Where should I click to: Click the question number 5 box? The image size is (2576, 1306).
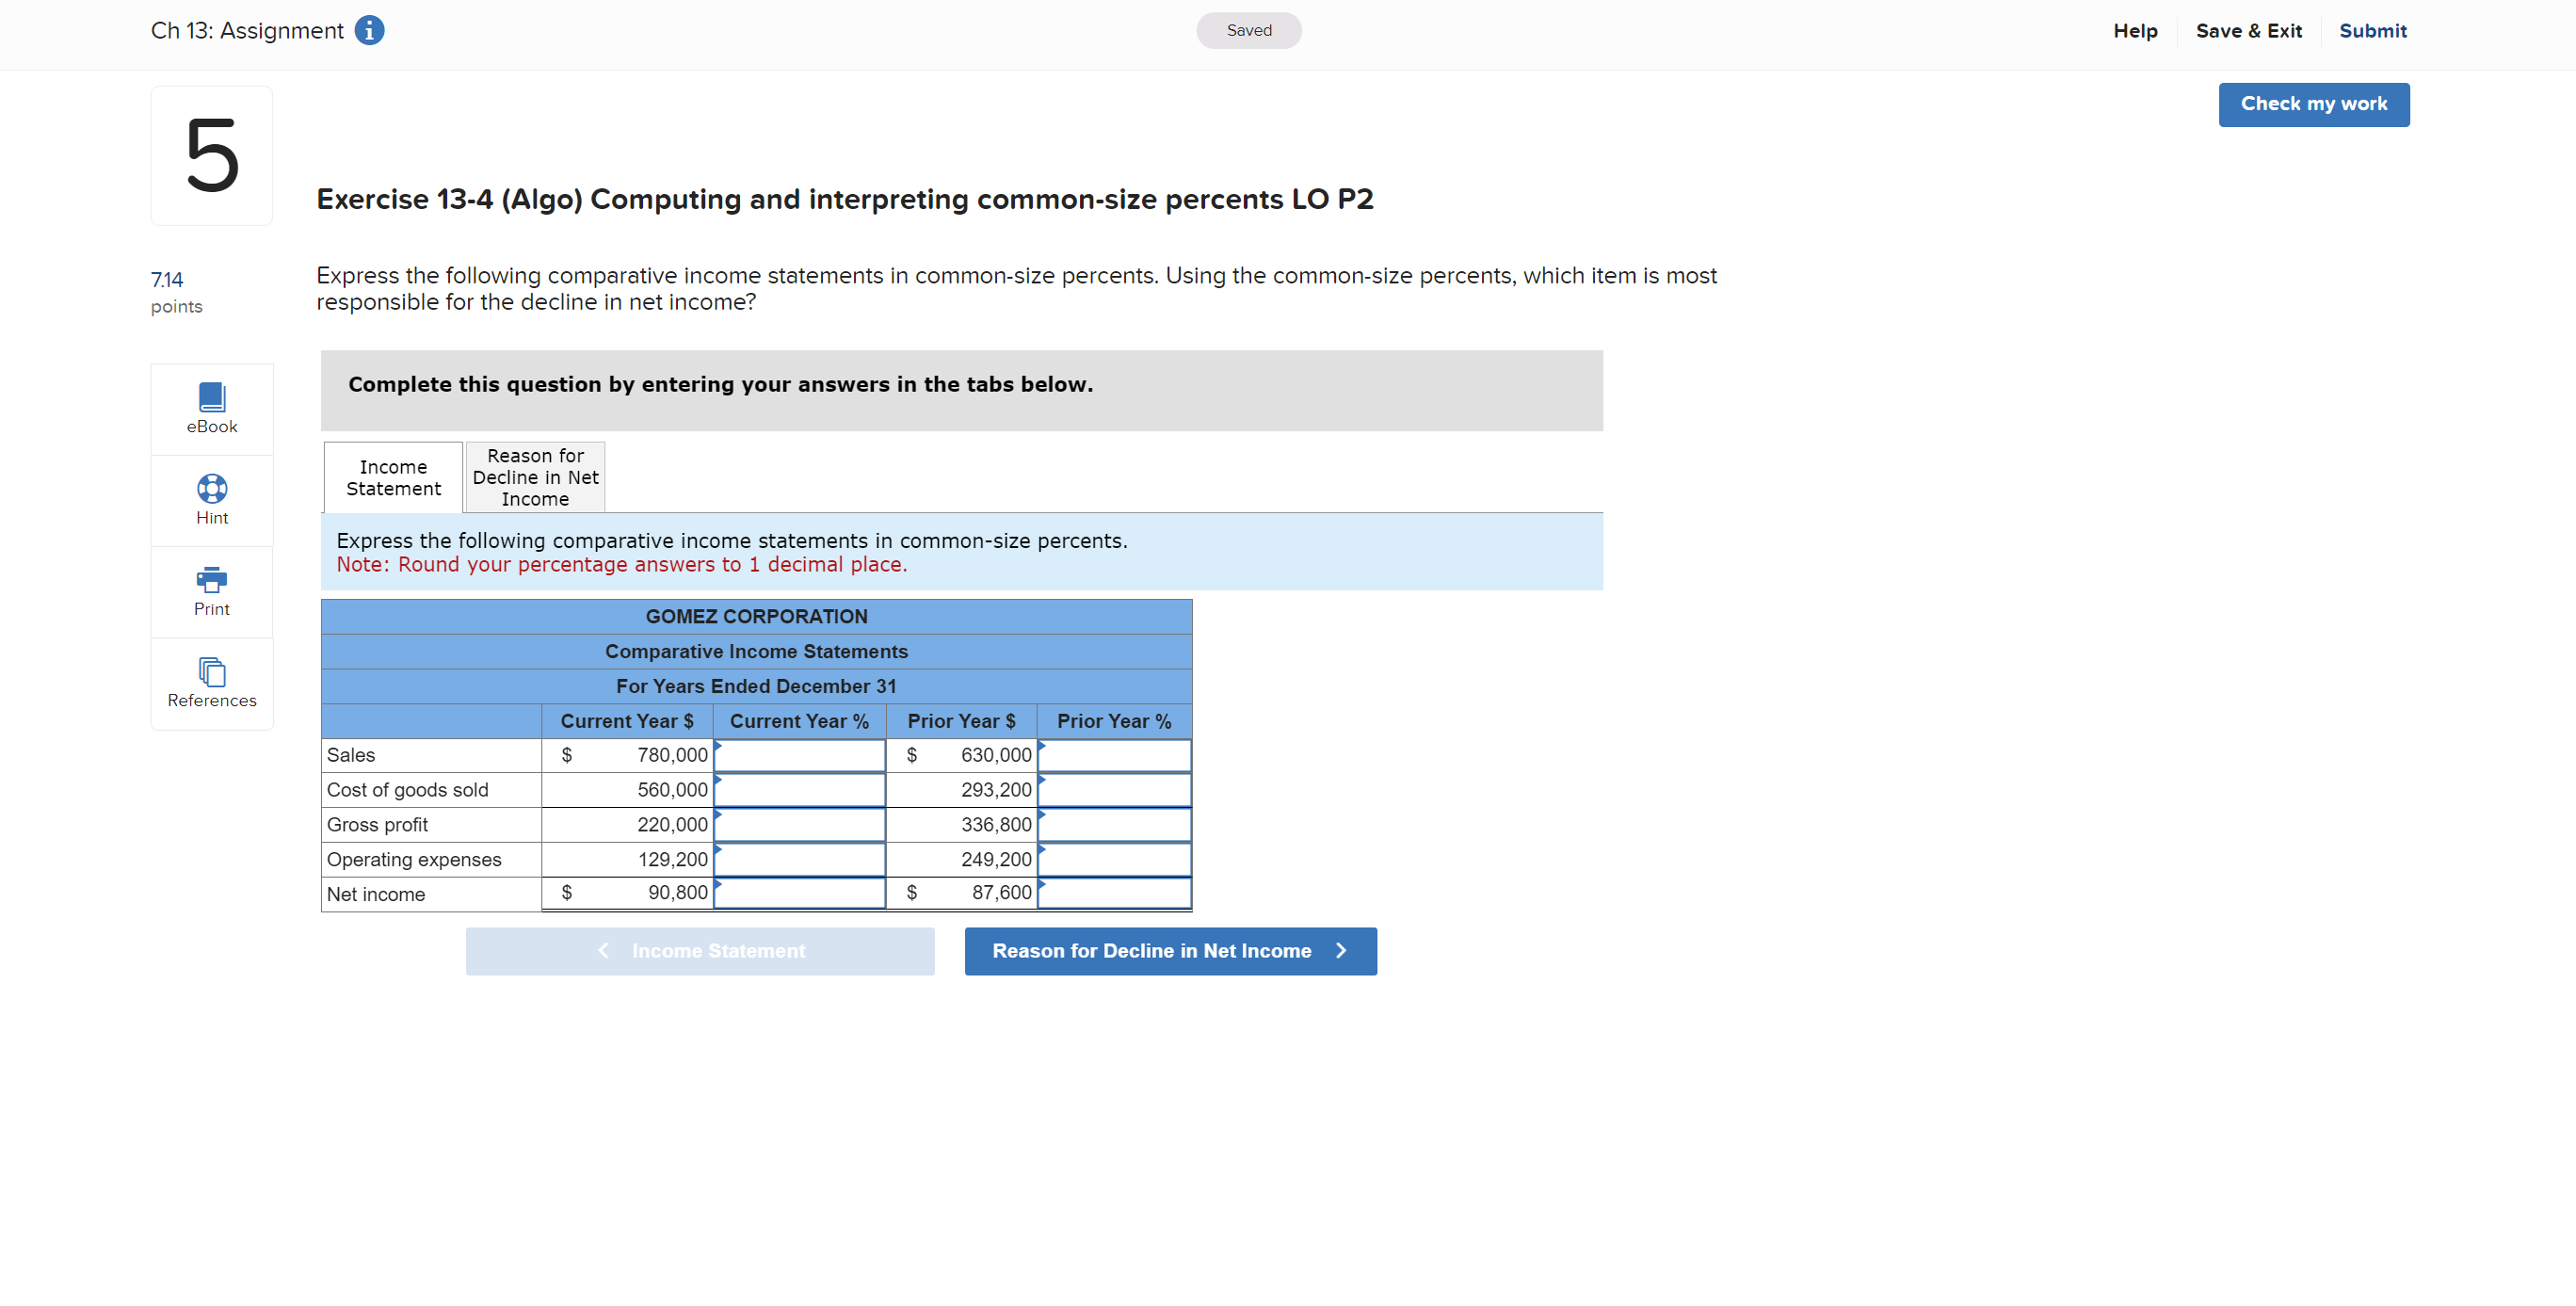212,156
